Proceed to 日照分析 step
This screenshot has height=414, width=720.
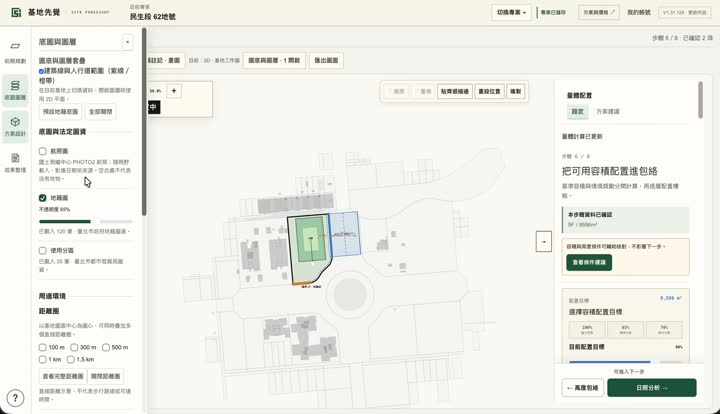pos(652,388)
